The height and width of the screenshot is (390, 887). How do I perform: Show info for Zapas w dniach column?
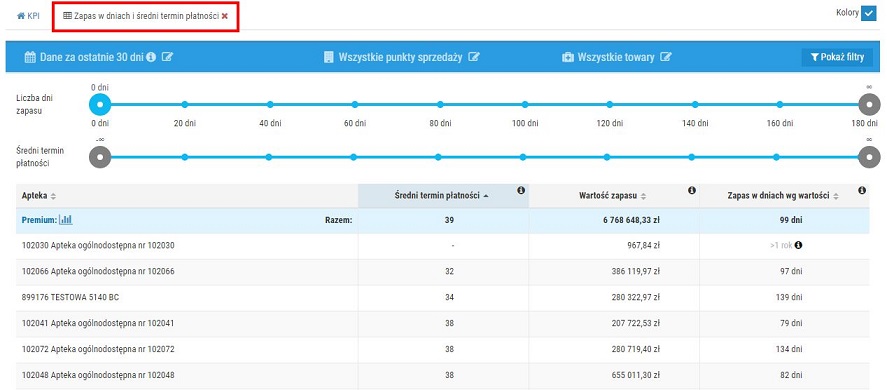click(x=862, y=191)
